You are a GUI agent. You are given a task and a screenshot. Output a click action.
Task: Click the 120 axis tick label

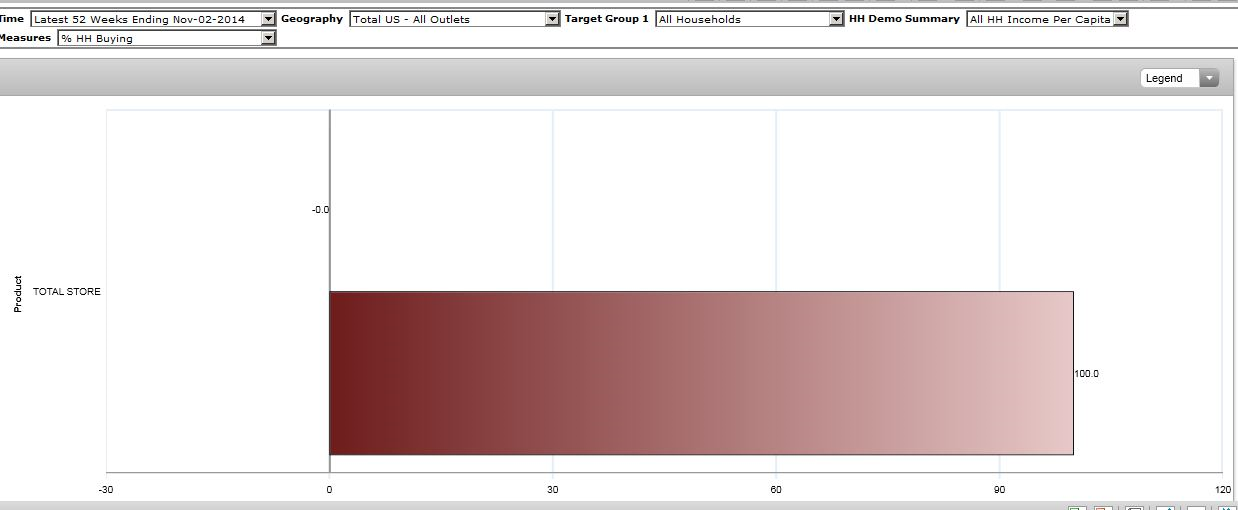[x=1222, y=489]
